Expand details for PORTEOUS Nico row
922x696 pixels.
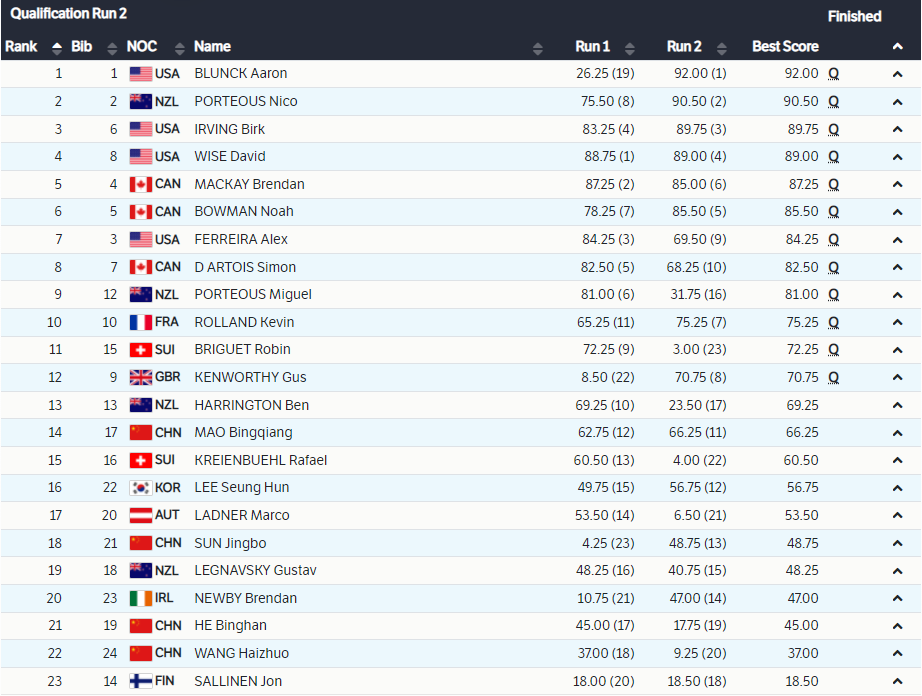897,102
